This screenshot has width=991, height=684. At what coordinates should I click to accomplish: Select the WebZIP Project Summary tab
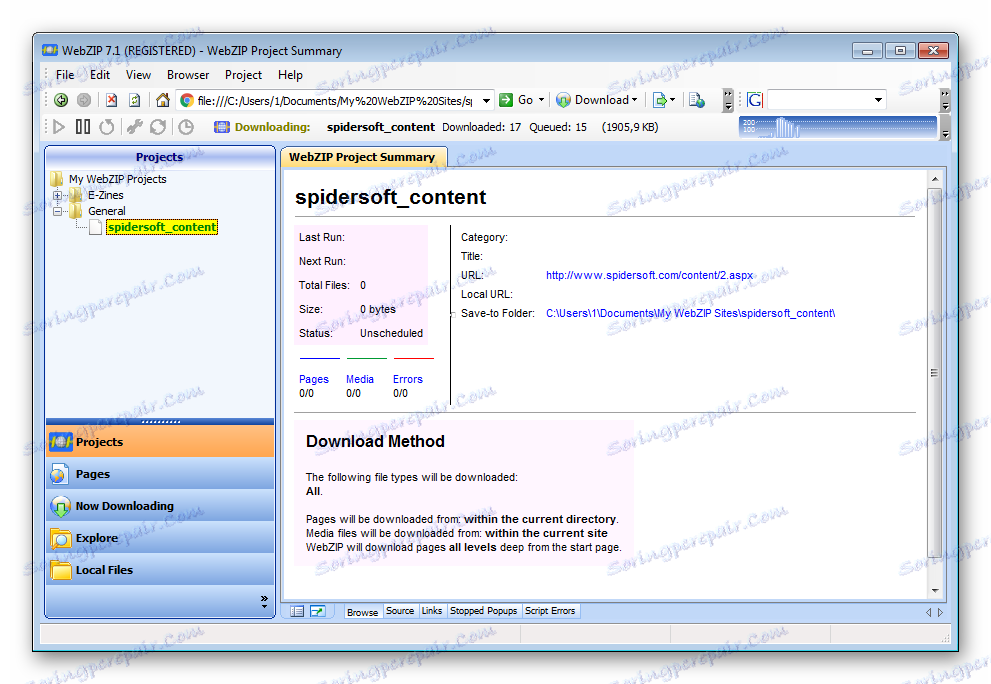click(x=363, y=157)
